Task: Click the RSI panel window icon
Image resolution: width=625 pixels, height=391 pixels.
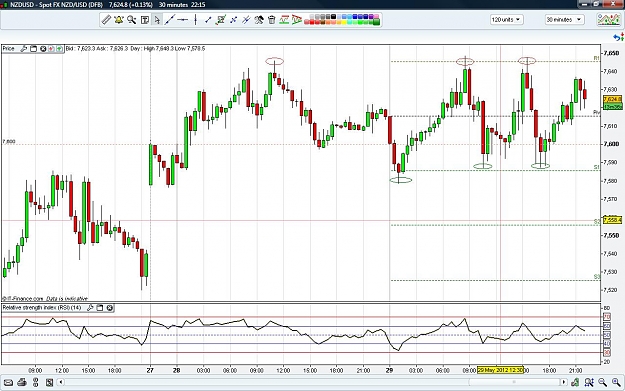Action: click(100, 307)
